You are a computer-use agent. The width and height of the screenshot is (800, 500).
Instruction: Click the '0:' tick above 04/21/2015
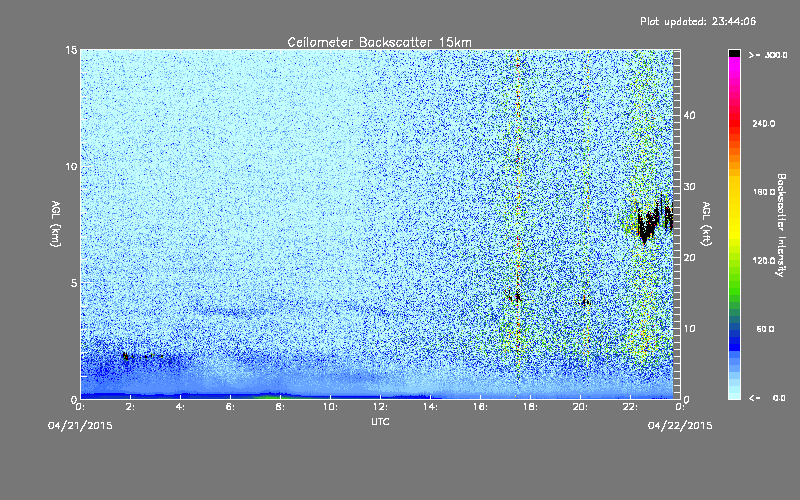click(80, 407)
